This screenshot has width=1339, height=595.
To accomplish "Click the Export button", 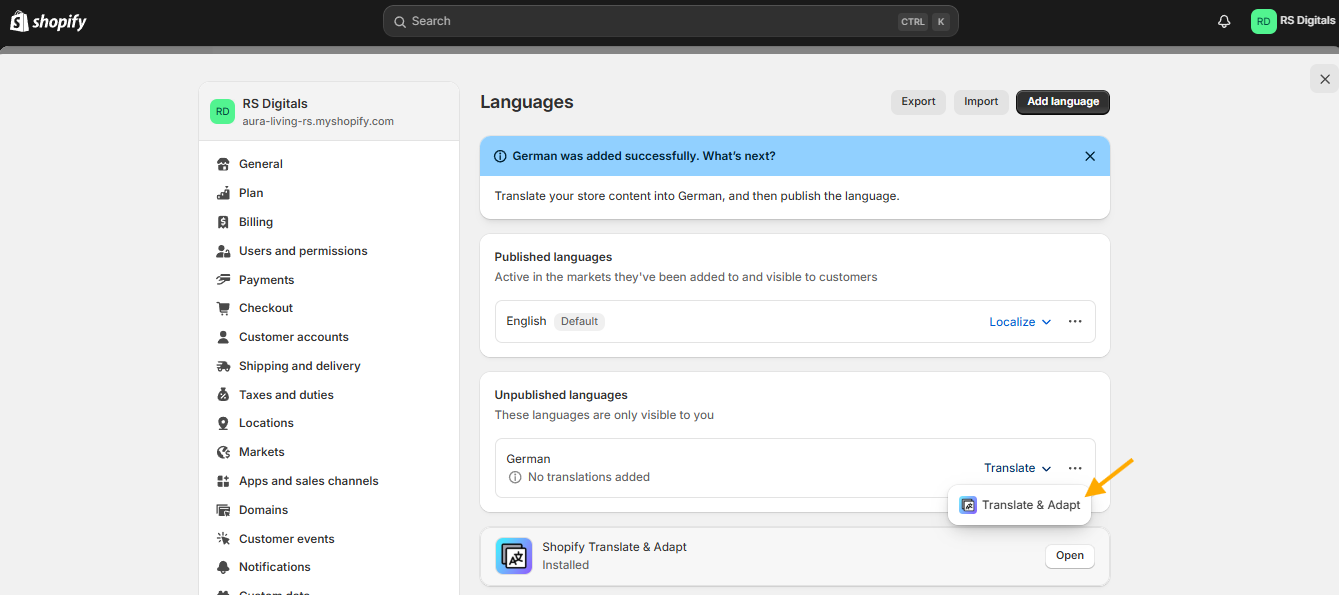I will pos(918,102).
